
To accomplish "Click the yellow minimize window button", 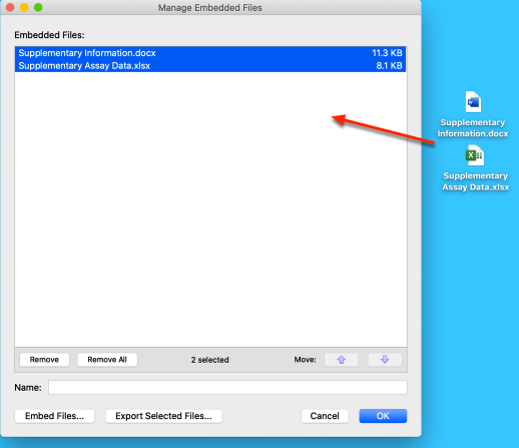I will [24, 7].
